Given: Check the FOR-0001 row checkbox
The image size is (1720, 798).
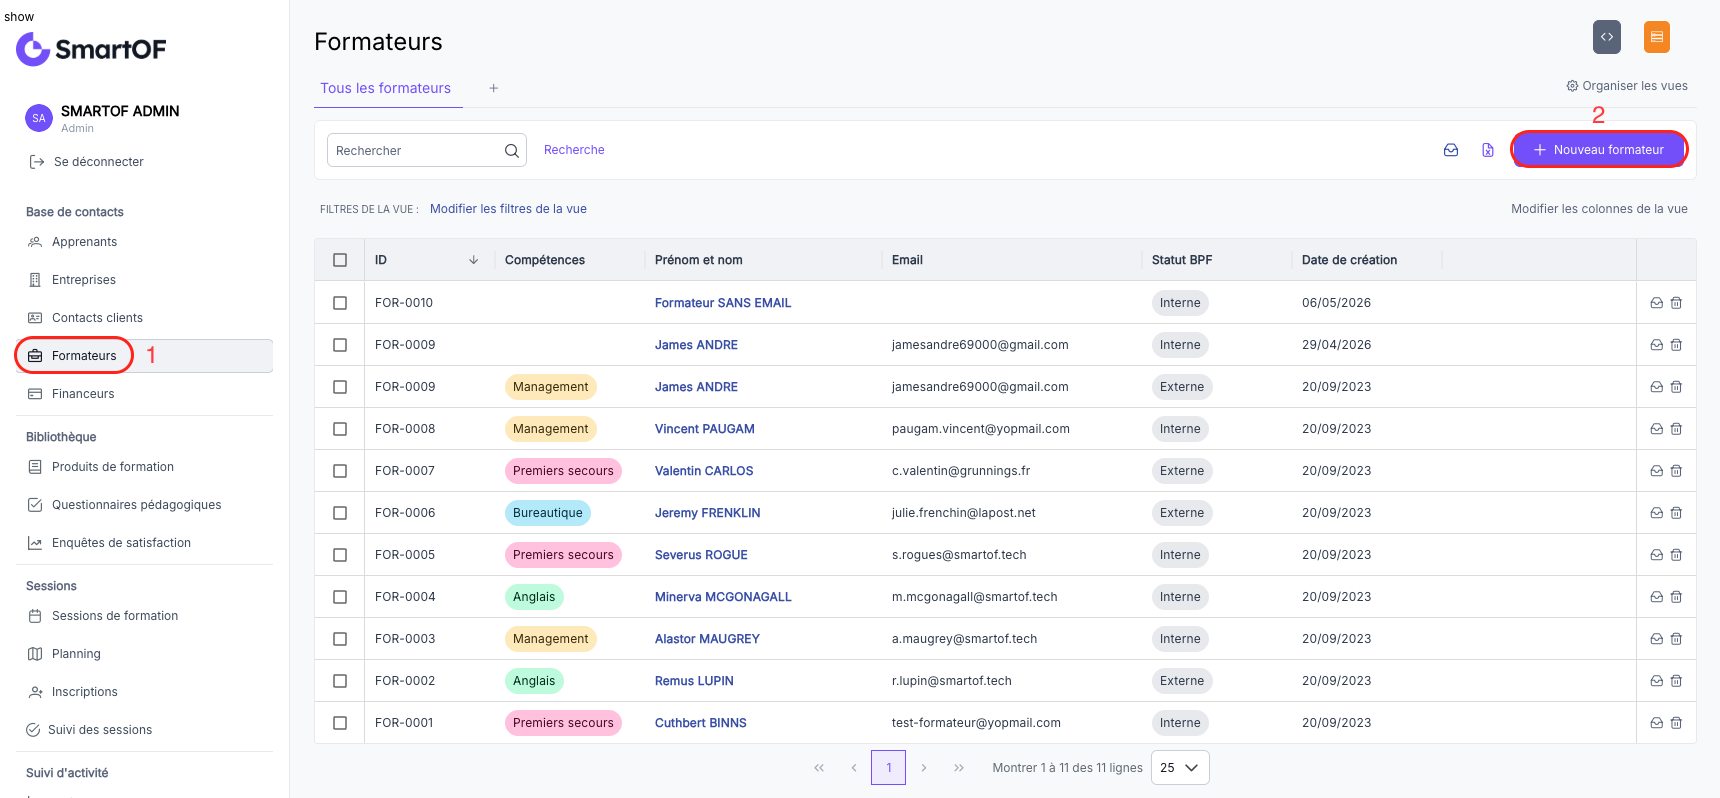Looking at the screenshot, I should coord(340,723).
